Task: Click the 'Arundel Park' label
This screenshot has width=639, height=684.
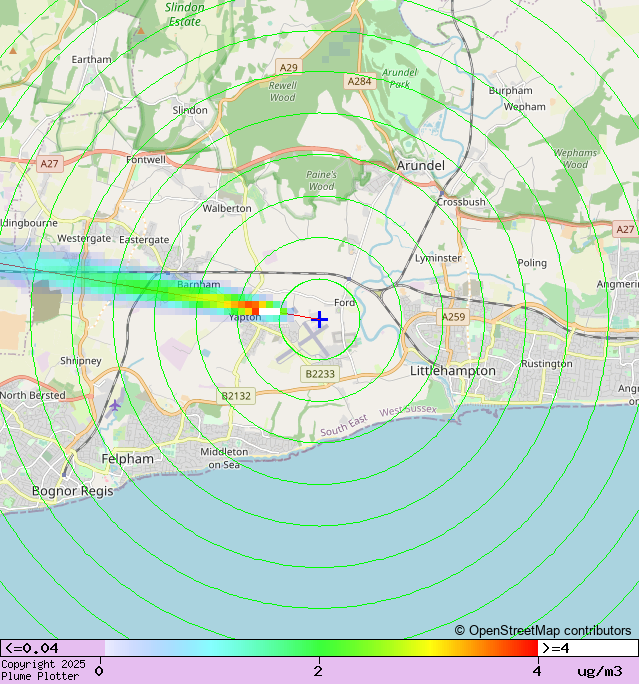Action: [400, 78]
